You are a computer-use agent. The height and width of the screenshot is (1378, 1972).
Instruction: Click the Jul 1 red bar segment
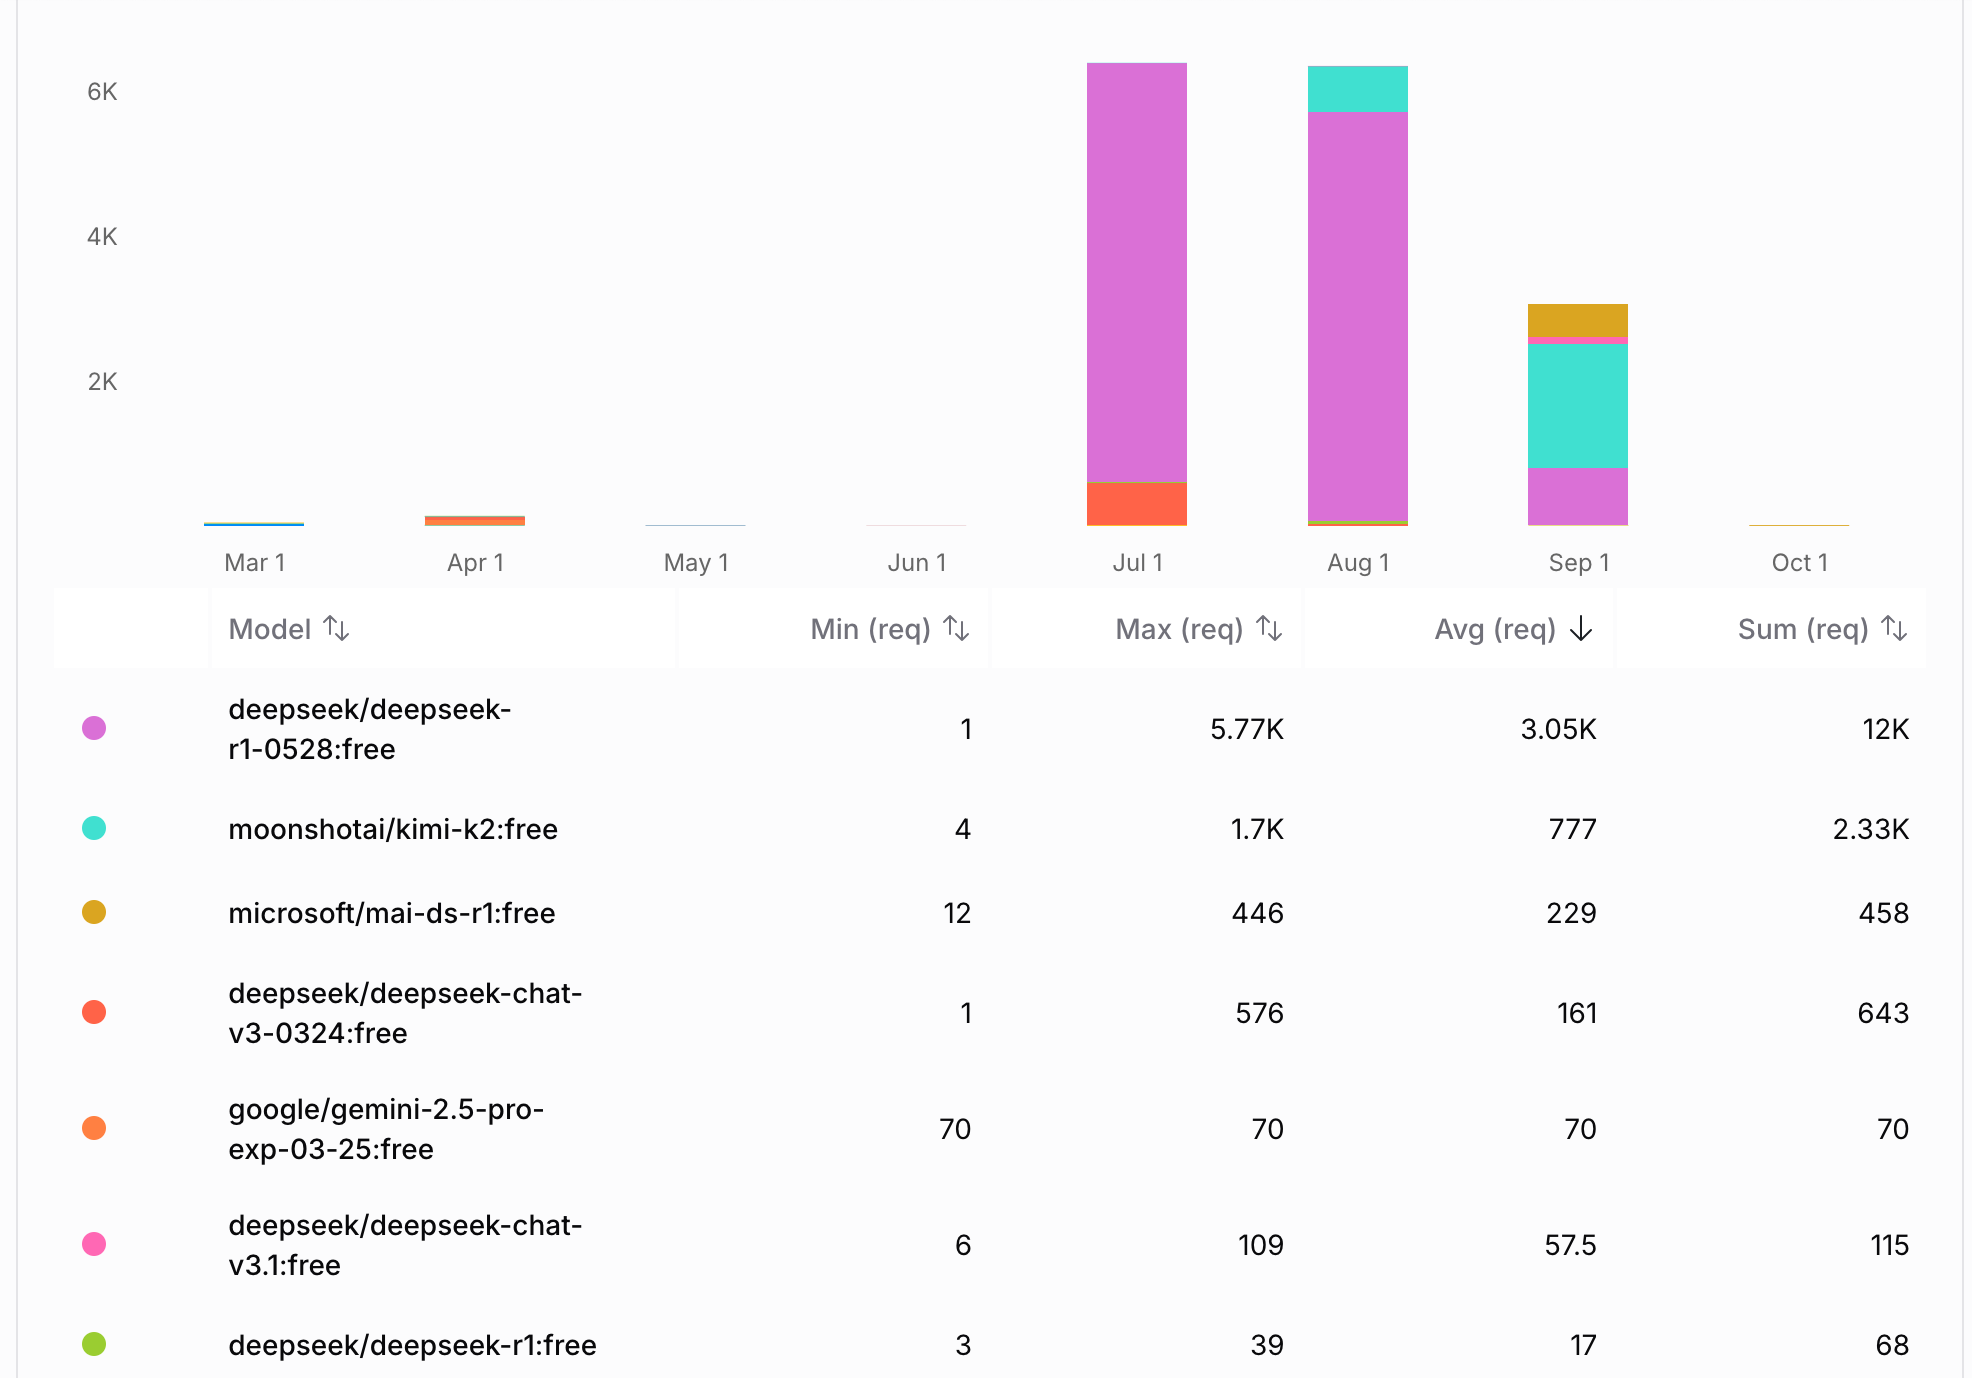coord(1137,504)
